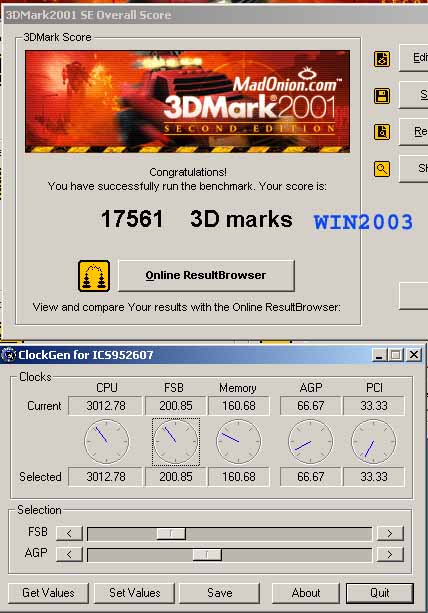Screen dimensions: 428x613
Task: Click the yellow Online ResultBrowser trees icon
Action: pos(94,276)
